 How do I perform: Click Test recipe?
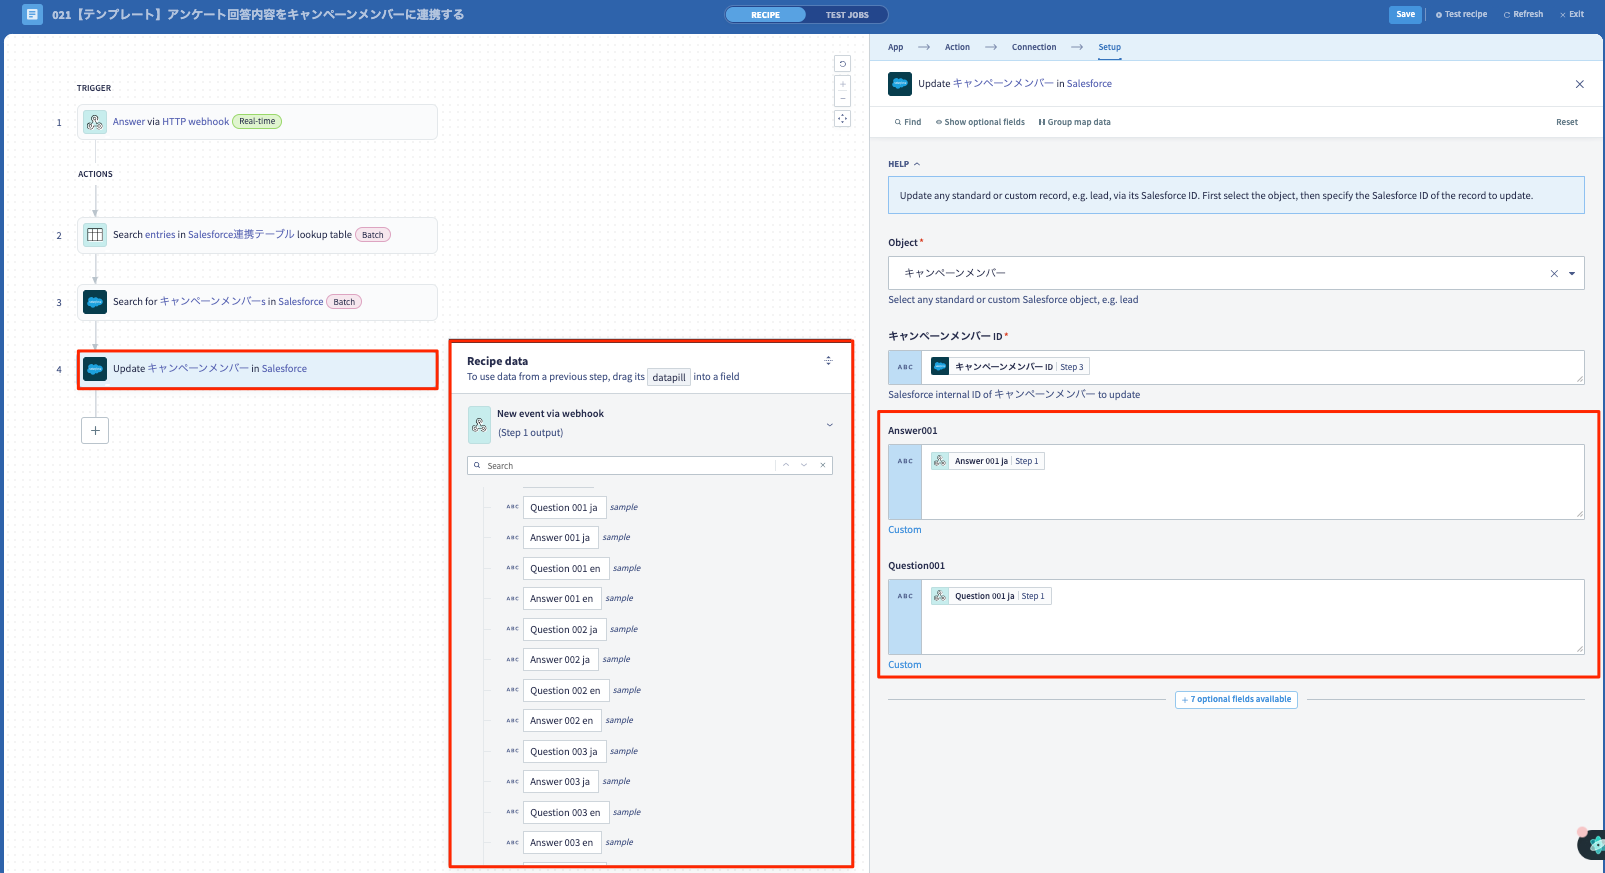coord(1461,14)
